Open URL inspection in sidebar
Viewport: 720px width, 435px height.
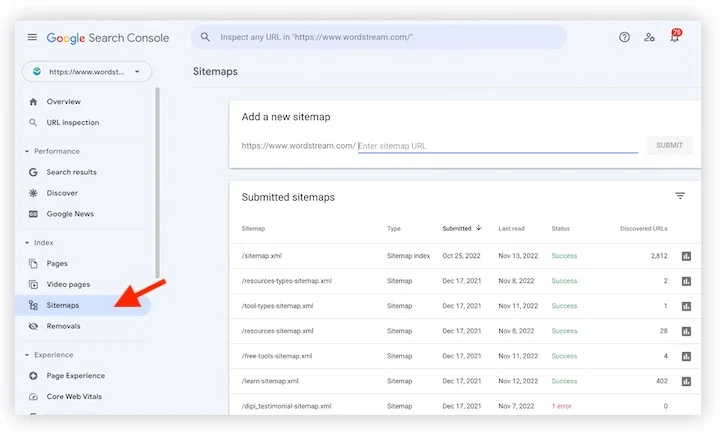coord(73,123)
